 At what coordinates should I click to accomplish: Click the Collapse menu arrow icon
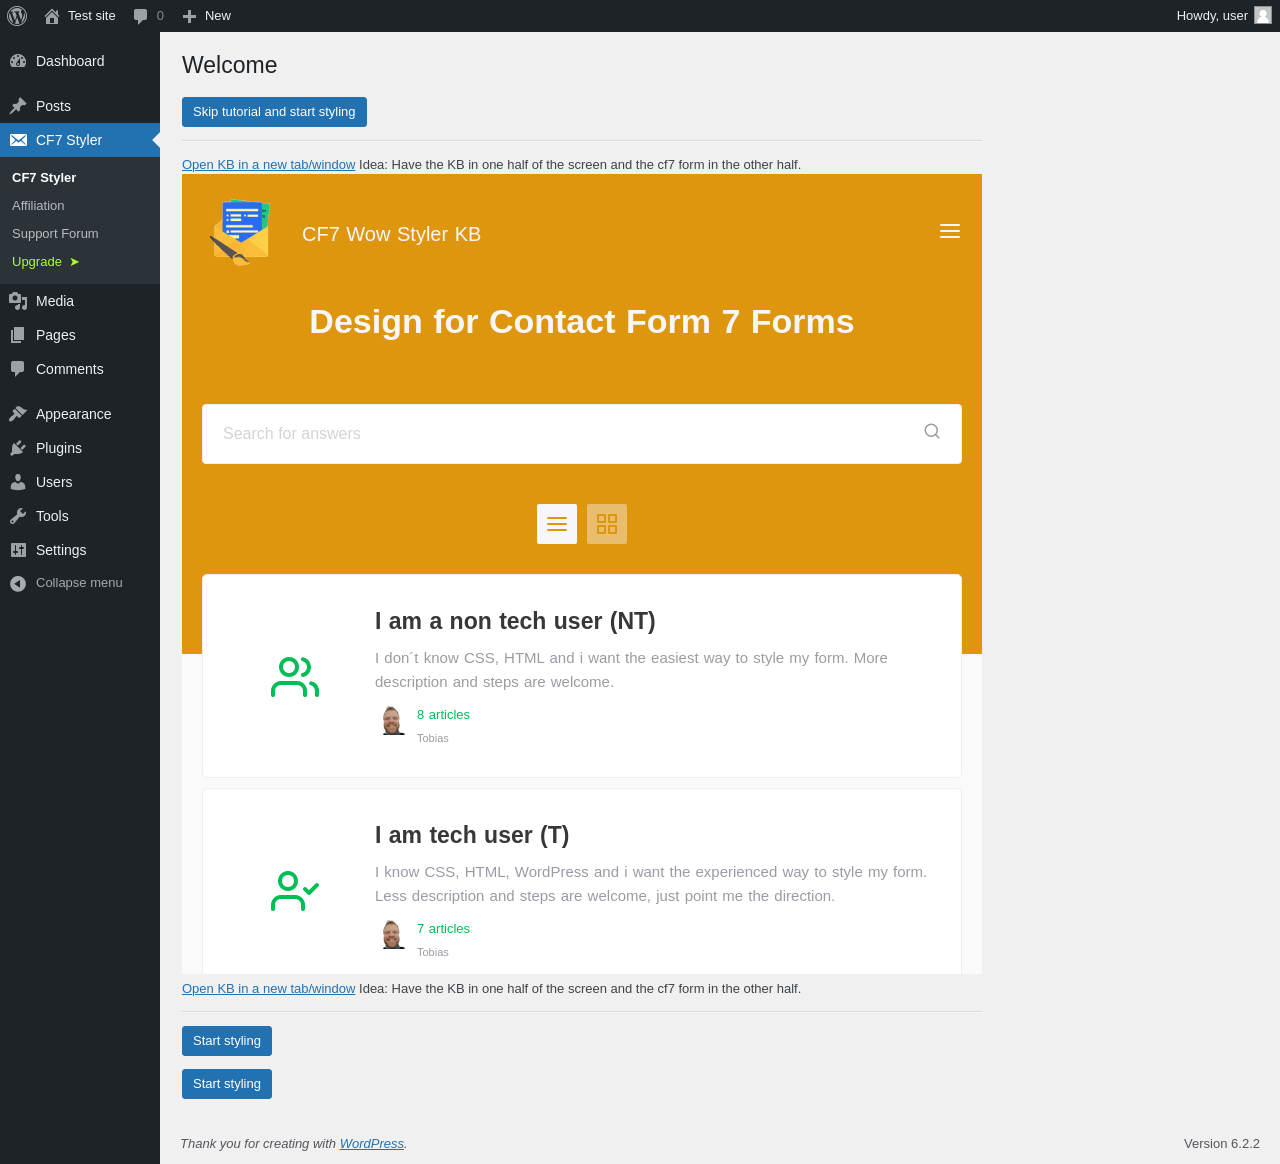point(18,583)
